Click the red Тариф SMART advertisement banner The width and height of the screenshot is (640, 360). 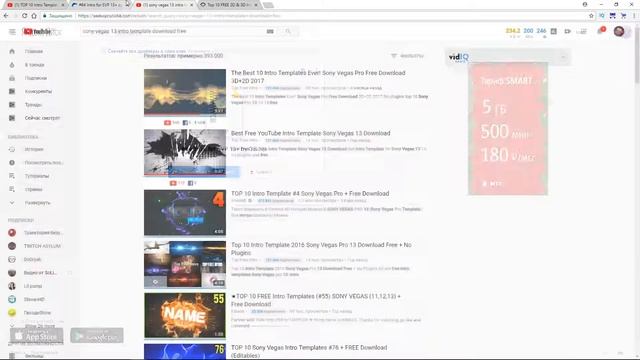pyautogui.click(x=508, y=129)
